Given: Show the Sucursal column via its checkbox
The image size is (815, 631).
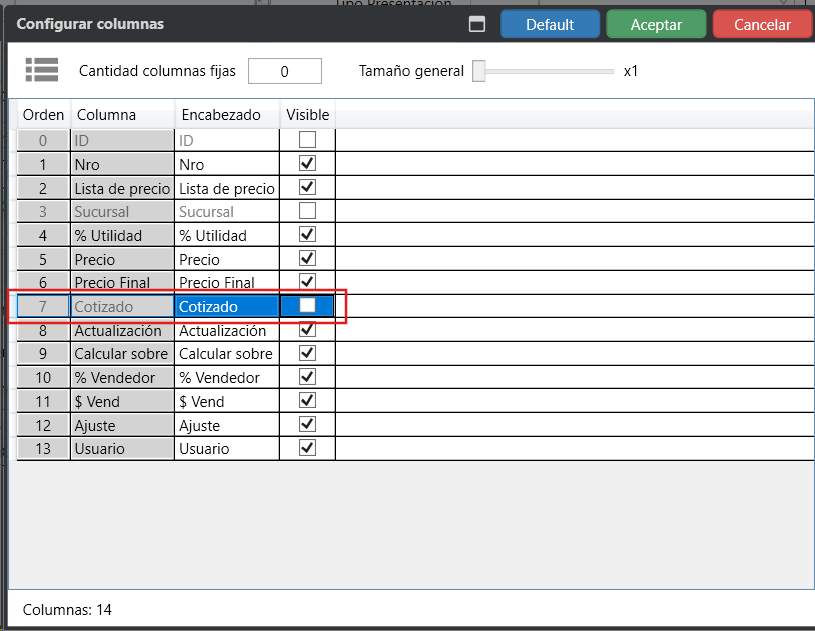Looking at the screenshot, I should point(307,211).
